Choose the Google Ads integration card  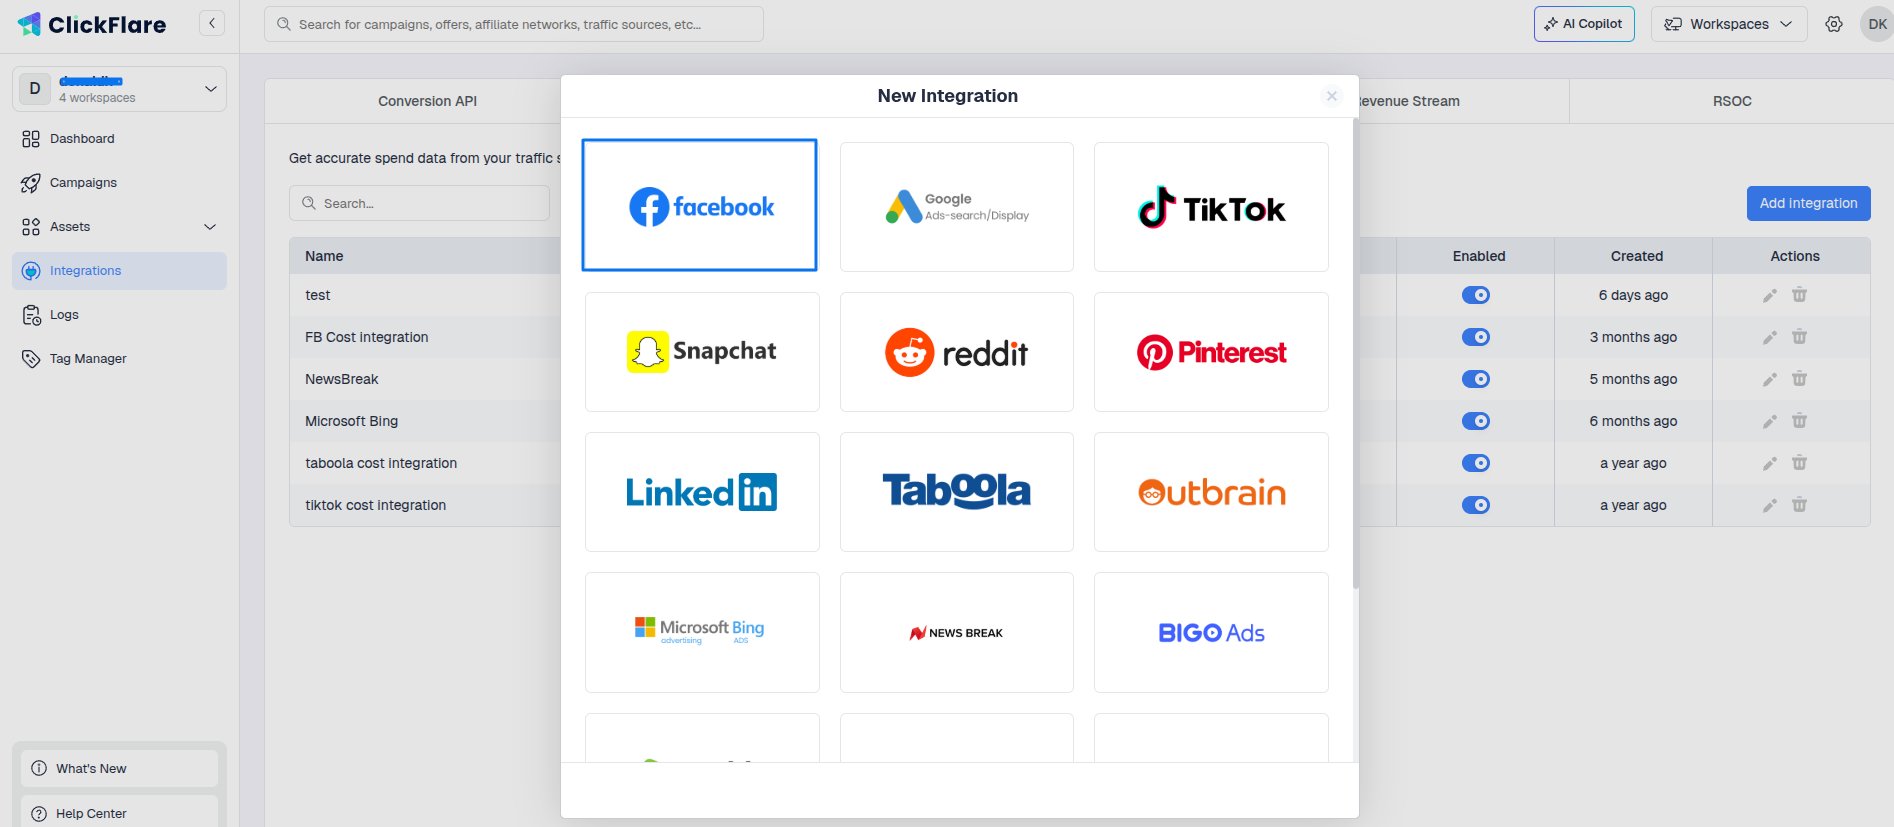point(956,207)
